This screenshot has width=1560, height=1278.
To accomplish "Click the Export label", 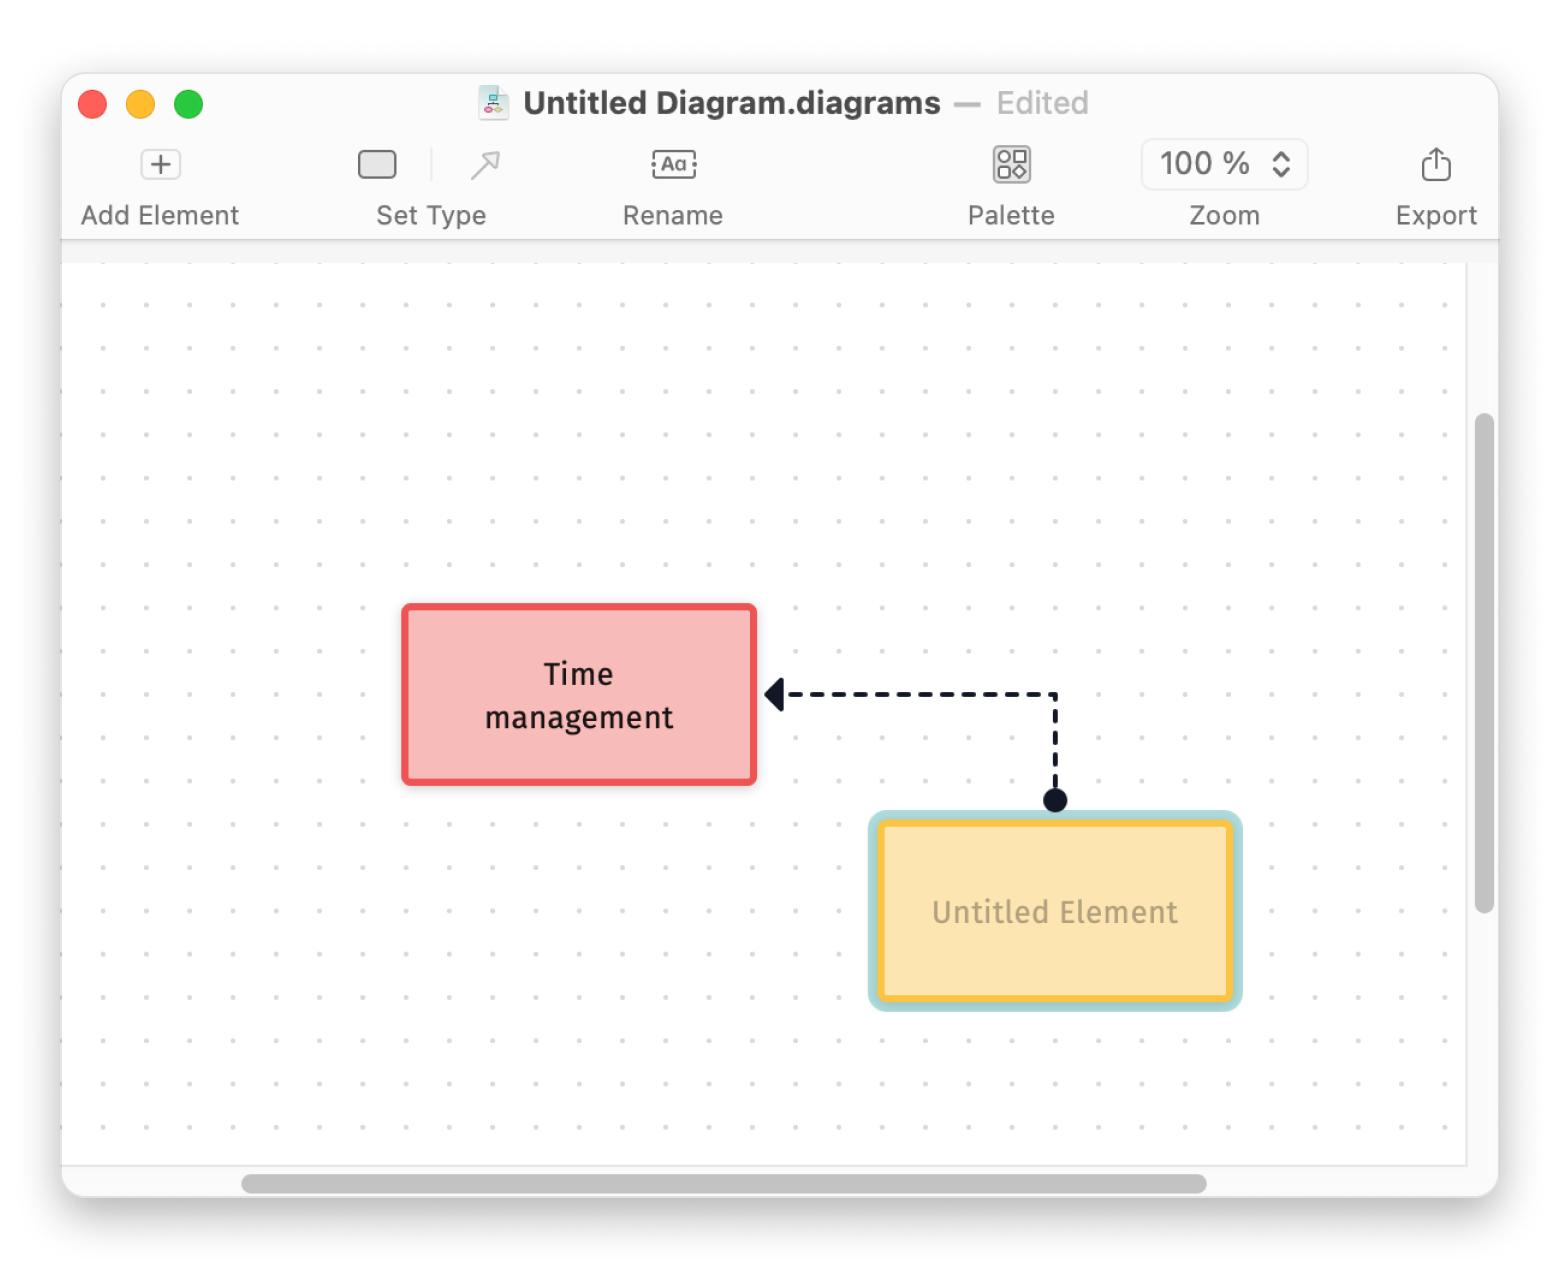I will tap(1436, 216).
